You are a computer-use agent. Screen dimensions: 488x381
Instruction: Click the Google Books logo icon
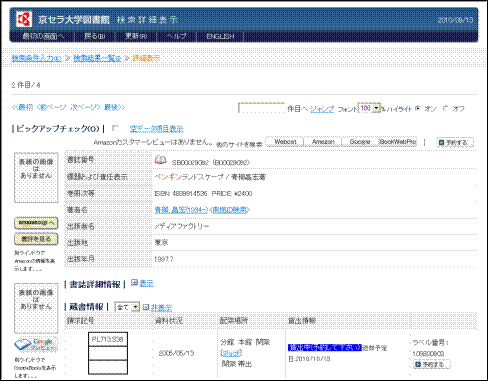tap(36, 345)
